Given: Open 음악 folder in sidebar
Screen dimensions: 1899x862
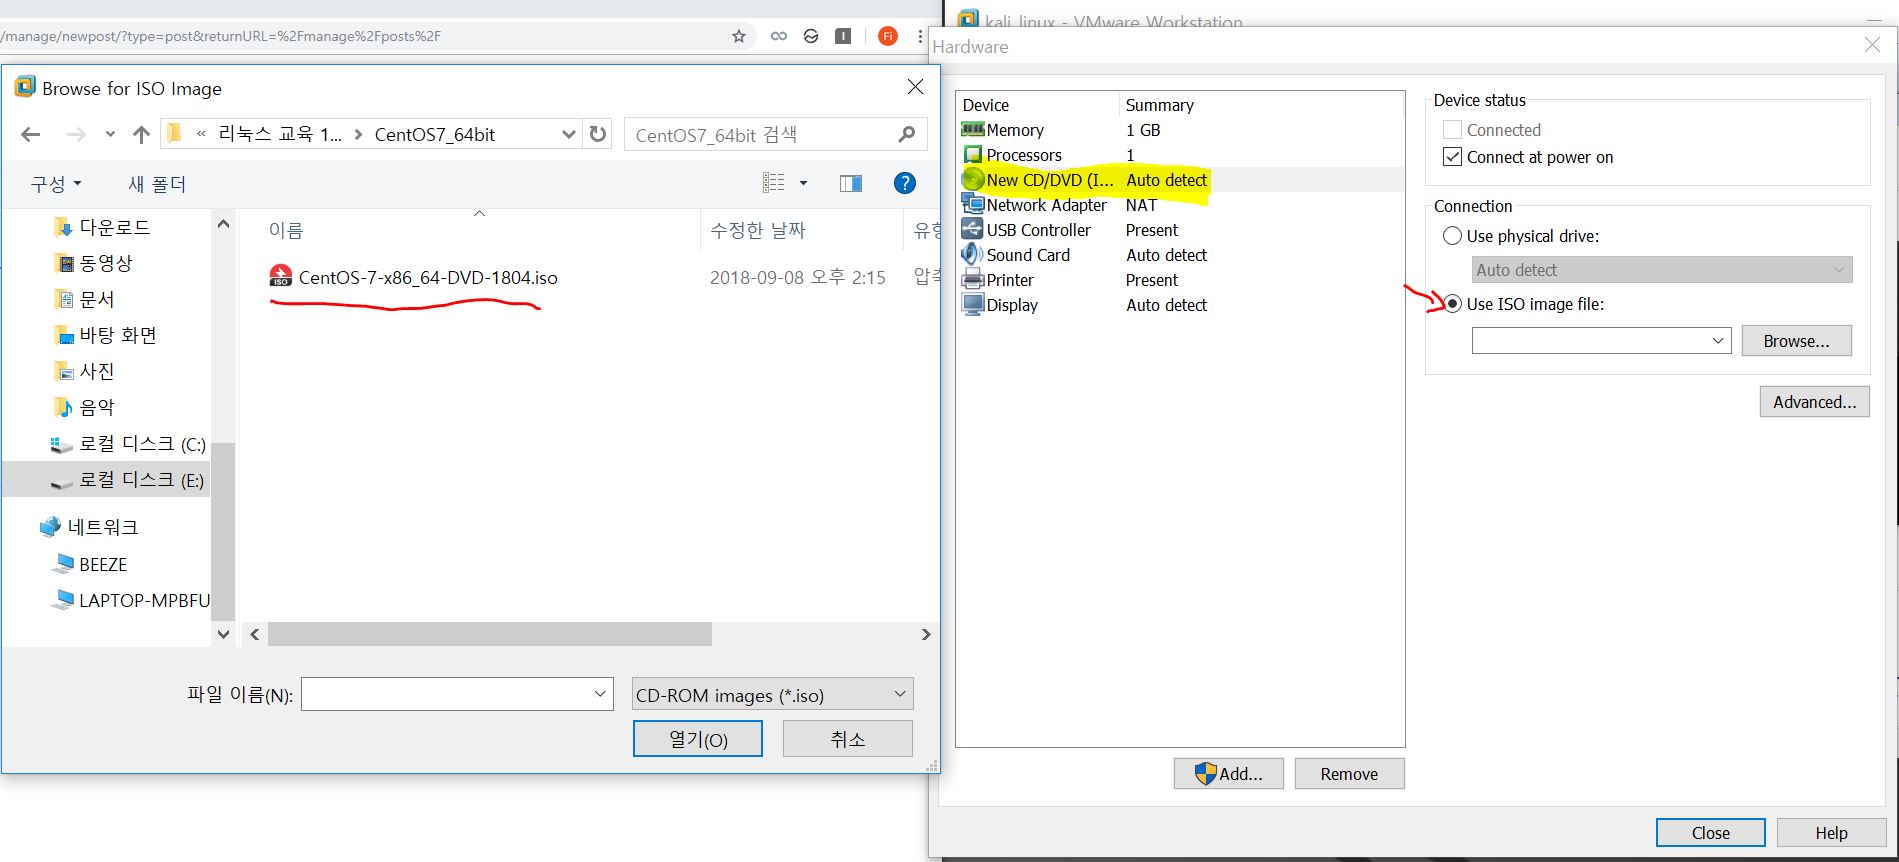Looking at the screenshot, I should [84, 407].
